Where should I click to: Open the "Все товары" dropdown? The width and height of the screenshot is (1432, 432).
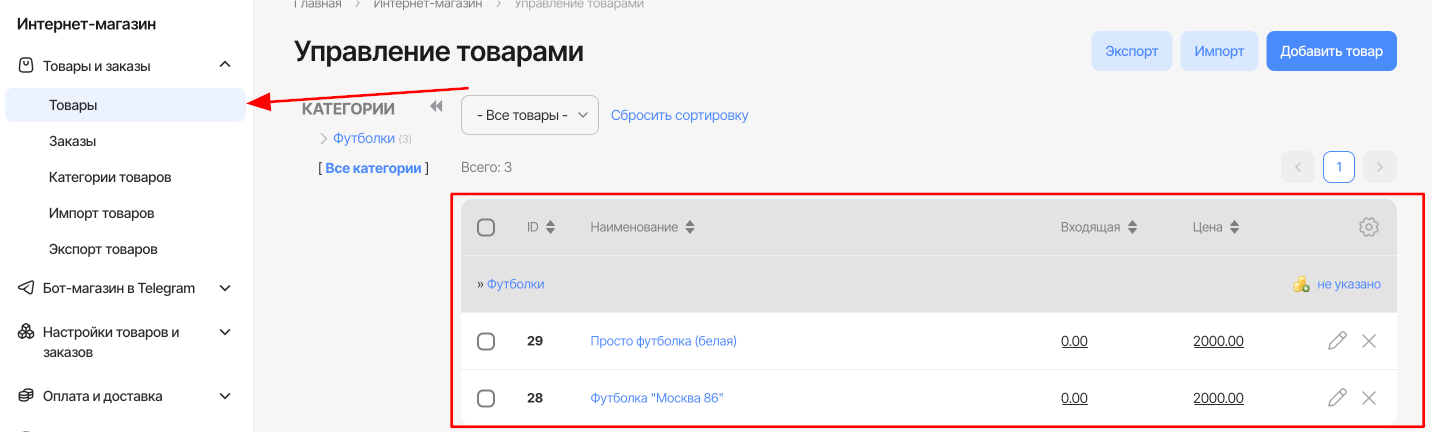[x=529, y=115]
